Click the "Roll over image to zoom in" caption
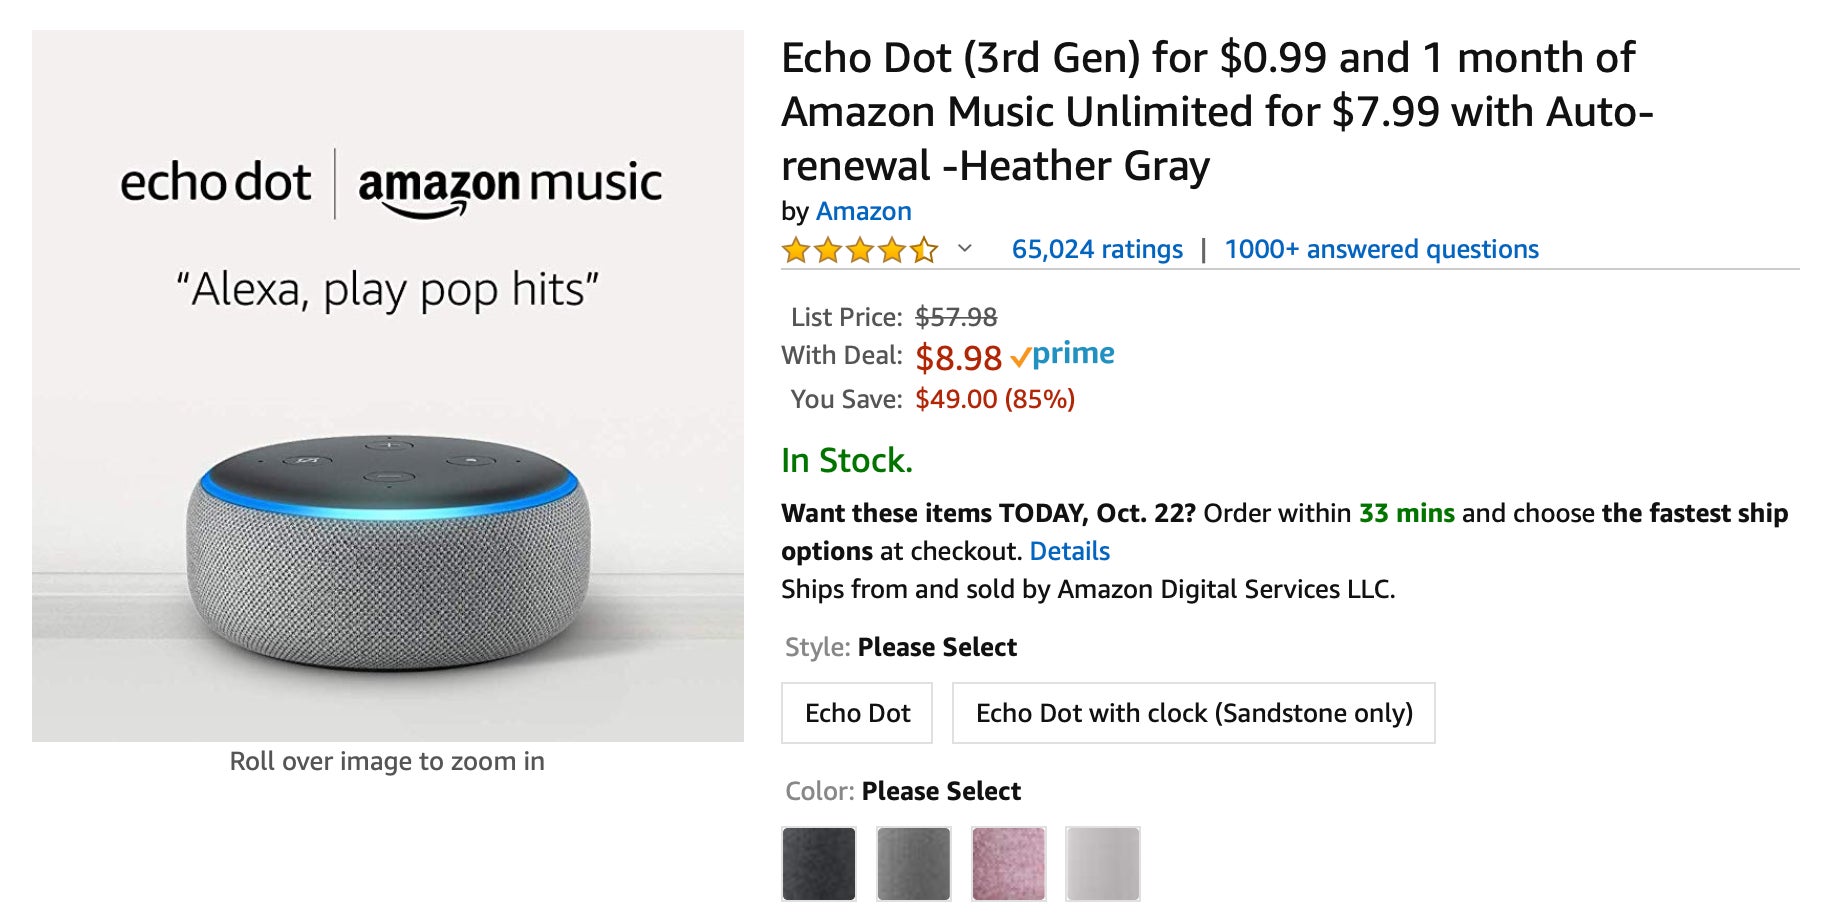Viewport: 1824px width, 920px height. tap(387, 761)
